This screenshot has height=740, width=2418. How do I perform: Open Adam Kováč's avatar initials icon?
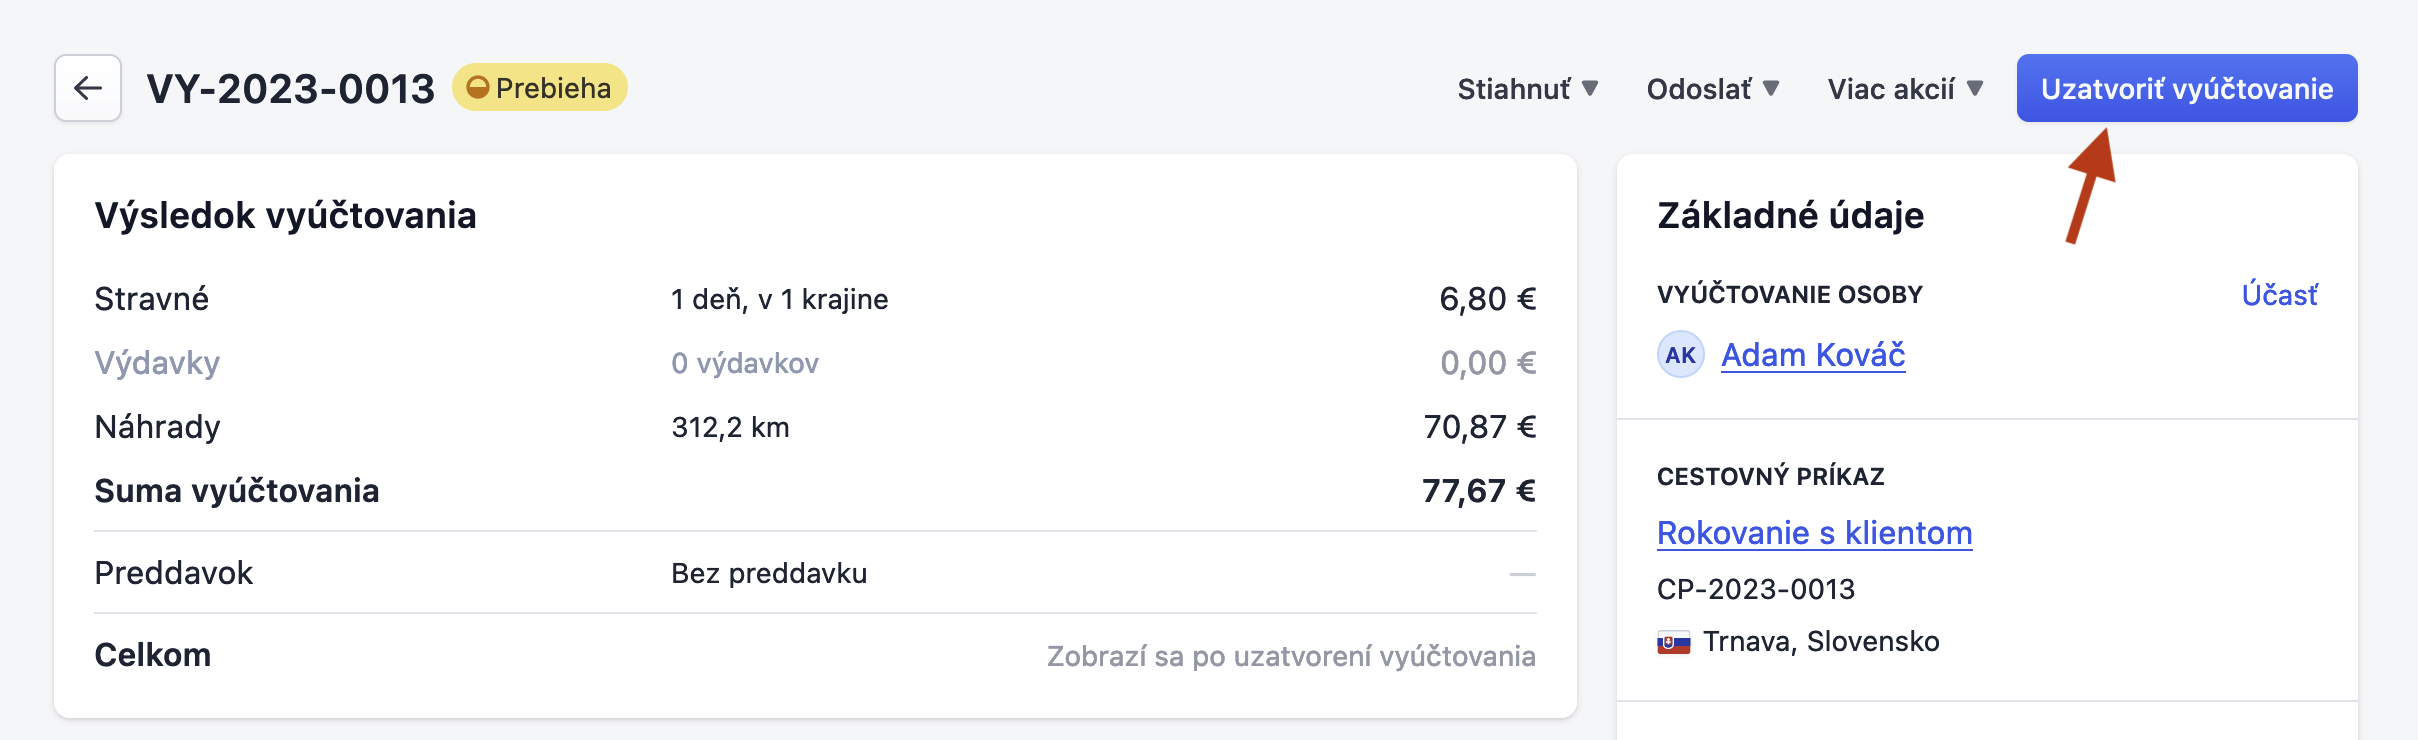pyautogui.click(x=1682, y=354)
